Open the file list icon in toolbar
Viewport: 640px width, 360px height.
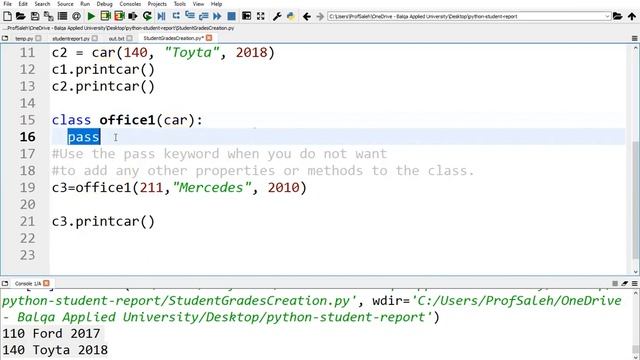62,16
